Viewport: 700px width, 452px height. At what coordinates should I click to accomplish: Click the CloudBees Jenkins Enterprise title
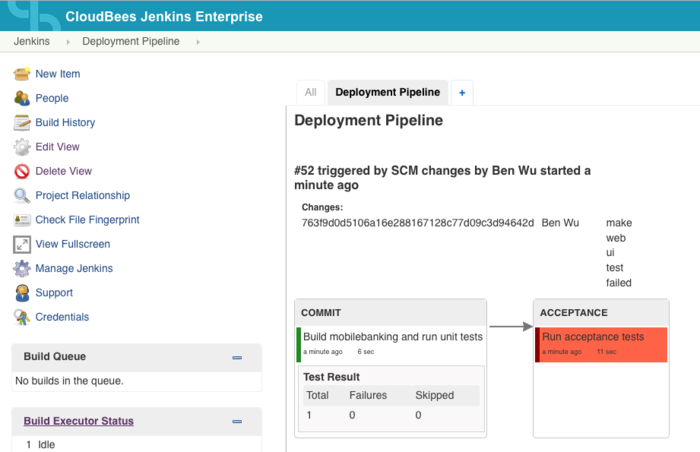(x=164, y=17)
